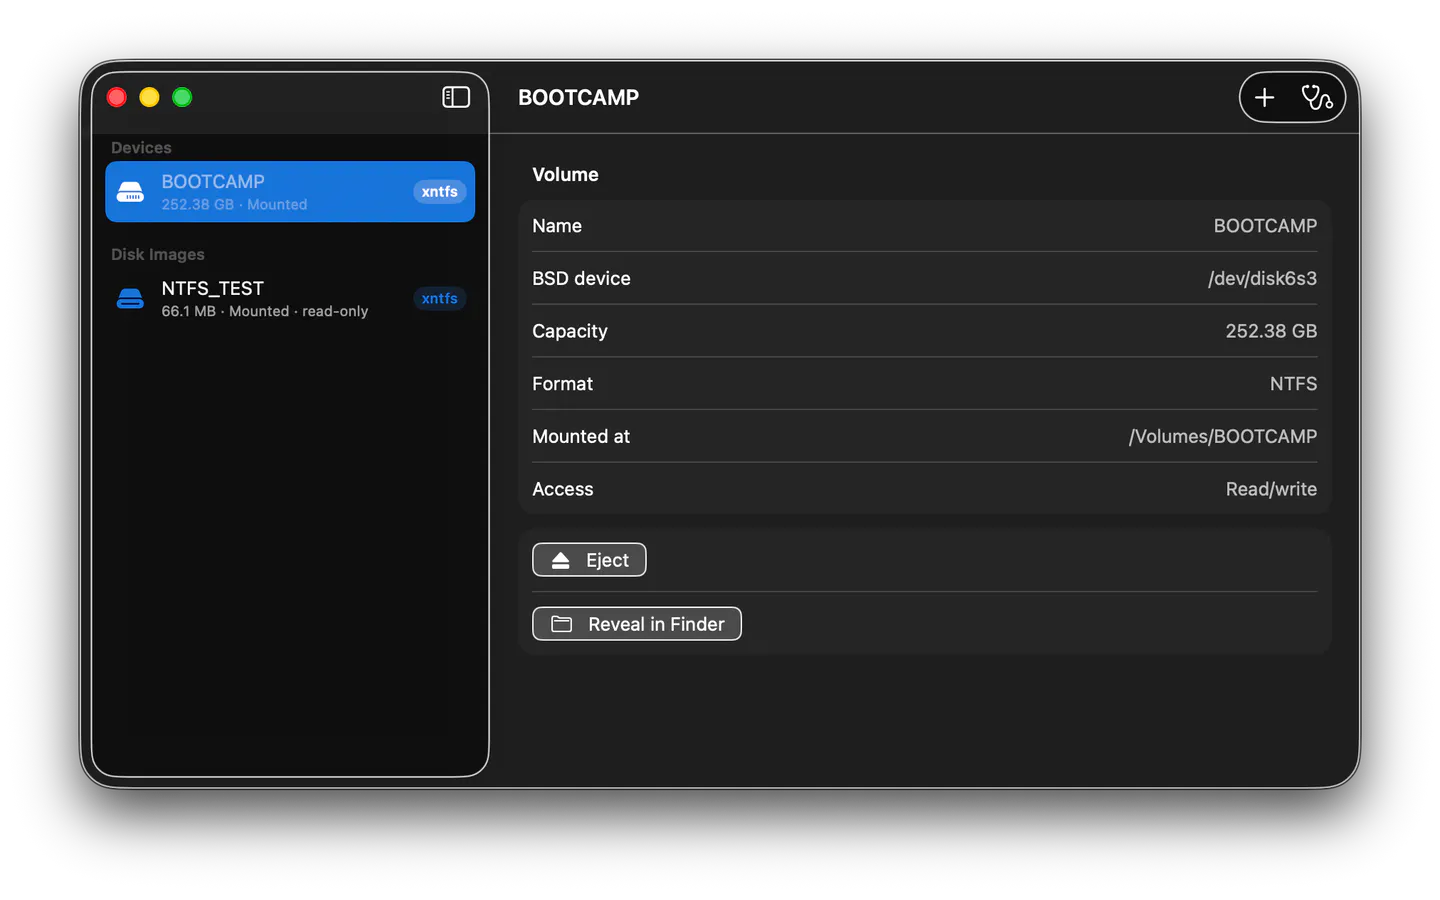Click the "252.38 GB · Mounted" sidebar status
1440x900 pixels.
point(234,204)
